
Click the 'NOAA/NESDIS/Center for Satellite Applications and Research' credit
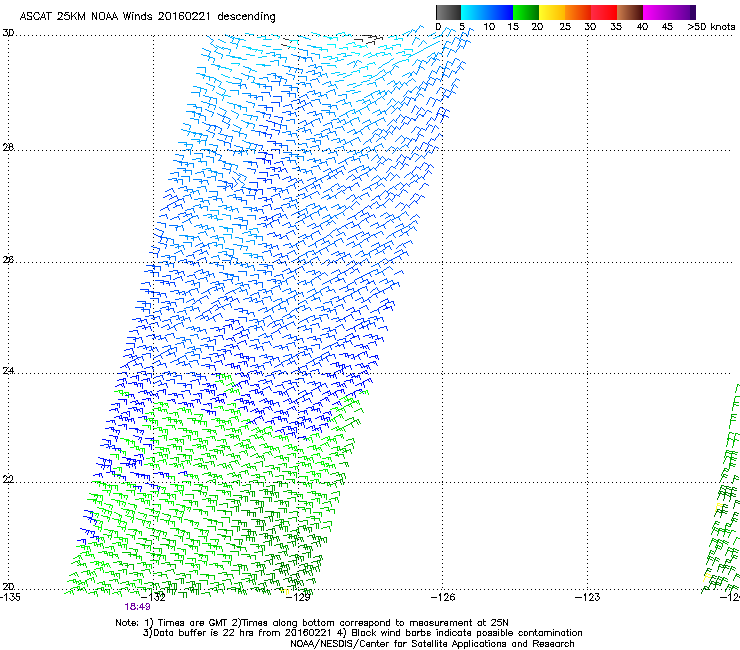pos(432,644)
